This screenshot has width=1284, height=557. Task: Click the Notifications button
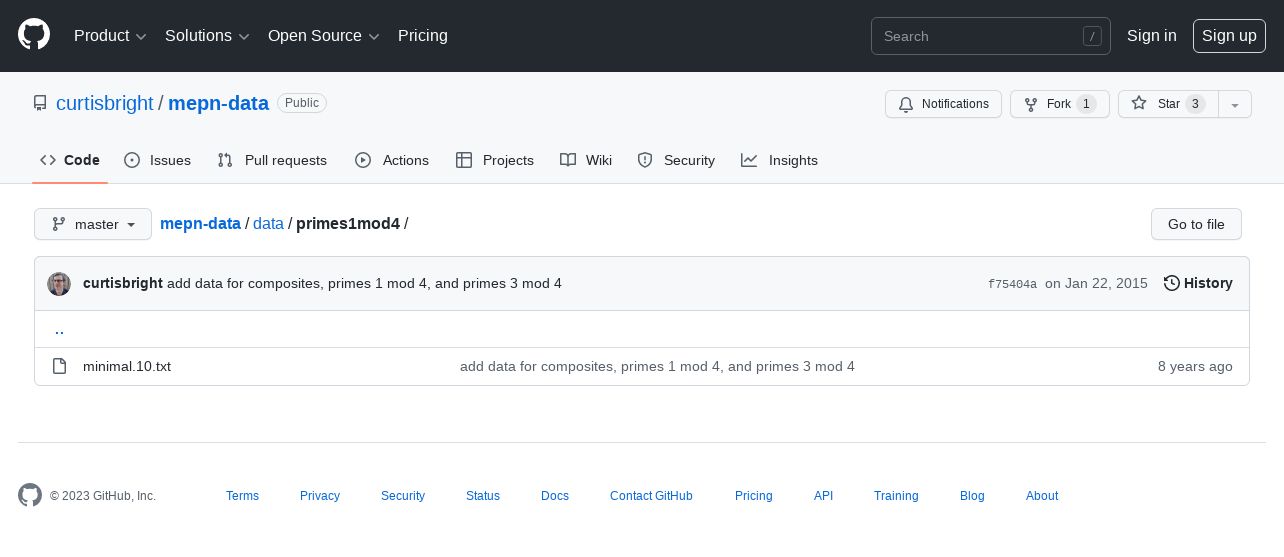(x=943, y=104)
